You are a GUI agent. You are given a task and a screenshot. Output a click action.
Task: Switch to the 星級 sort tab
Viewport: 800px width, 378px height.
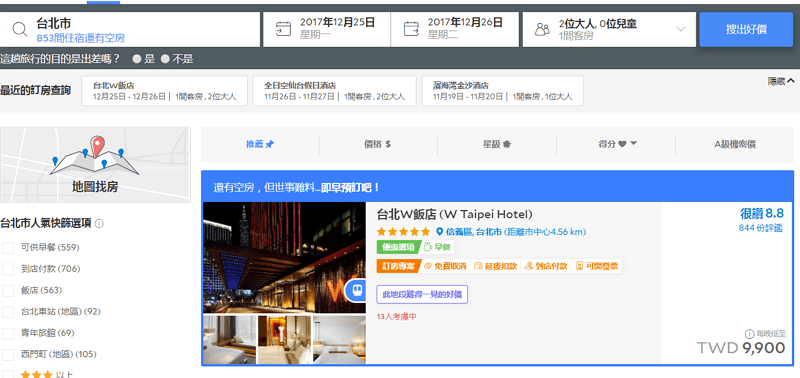(497, 144)
